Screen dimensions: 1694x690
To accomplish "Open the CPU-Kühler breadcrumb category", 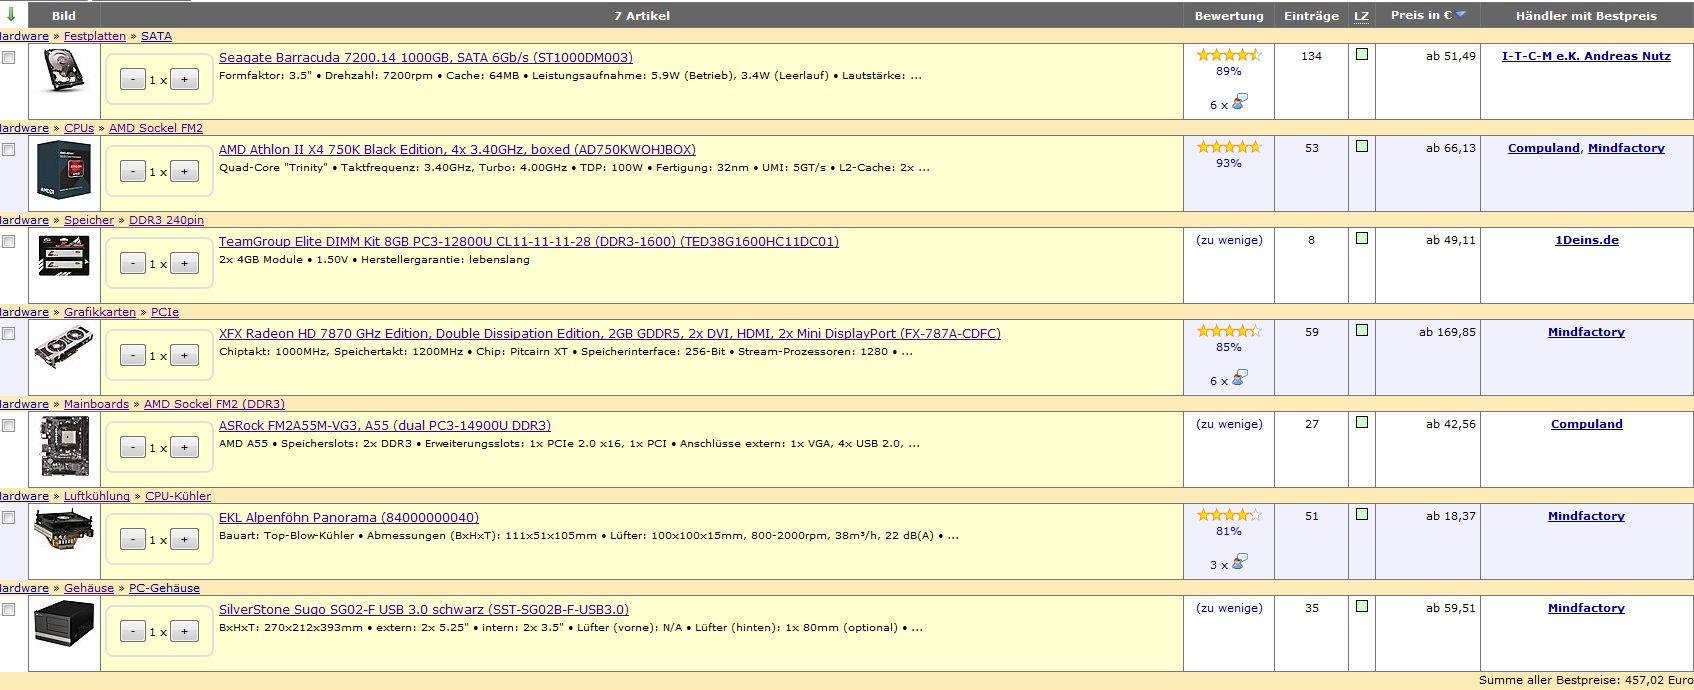I will (x=178, y=496).
